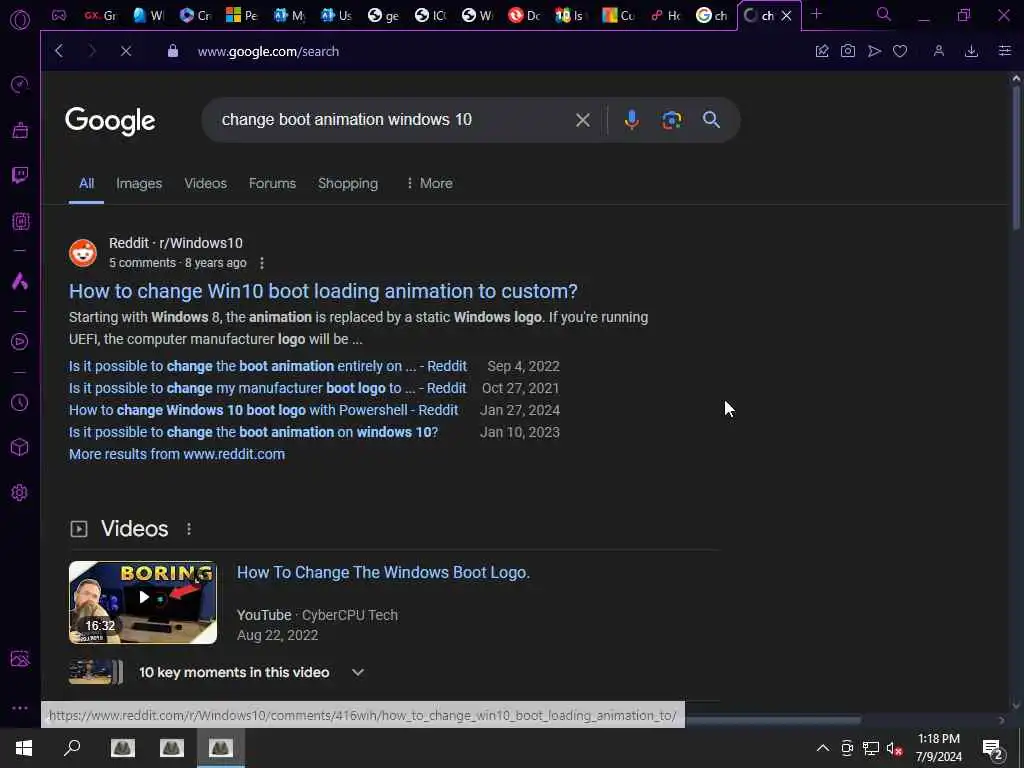Open the profile account icon
This screenshot has height=768, width=1024.
[938, 51]
